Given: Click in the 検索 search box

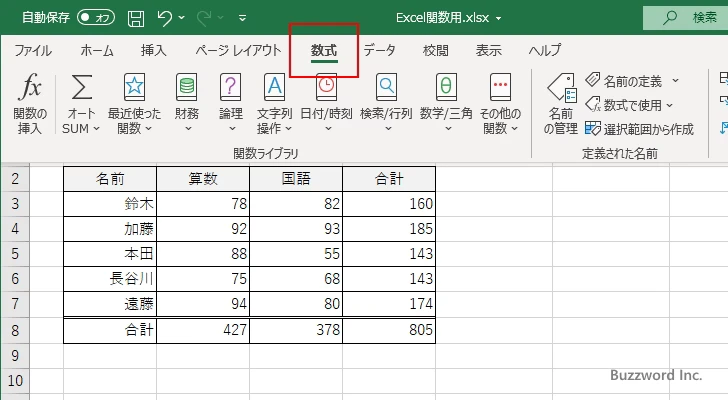Looking at the screenshot, I should click(x=685, y=18).
